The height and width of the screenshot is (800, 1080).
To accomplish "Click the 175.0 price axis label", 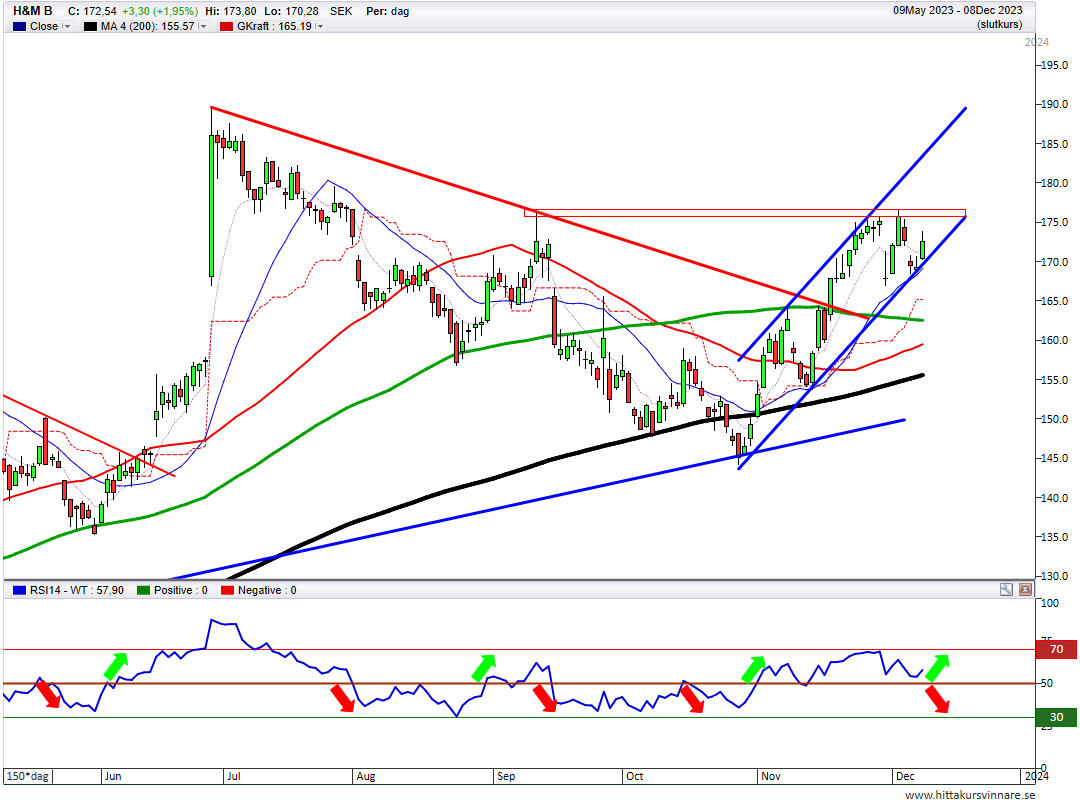I will point(1054,223).
